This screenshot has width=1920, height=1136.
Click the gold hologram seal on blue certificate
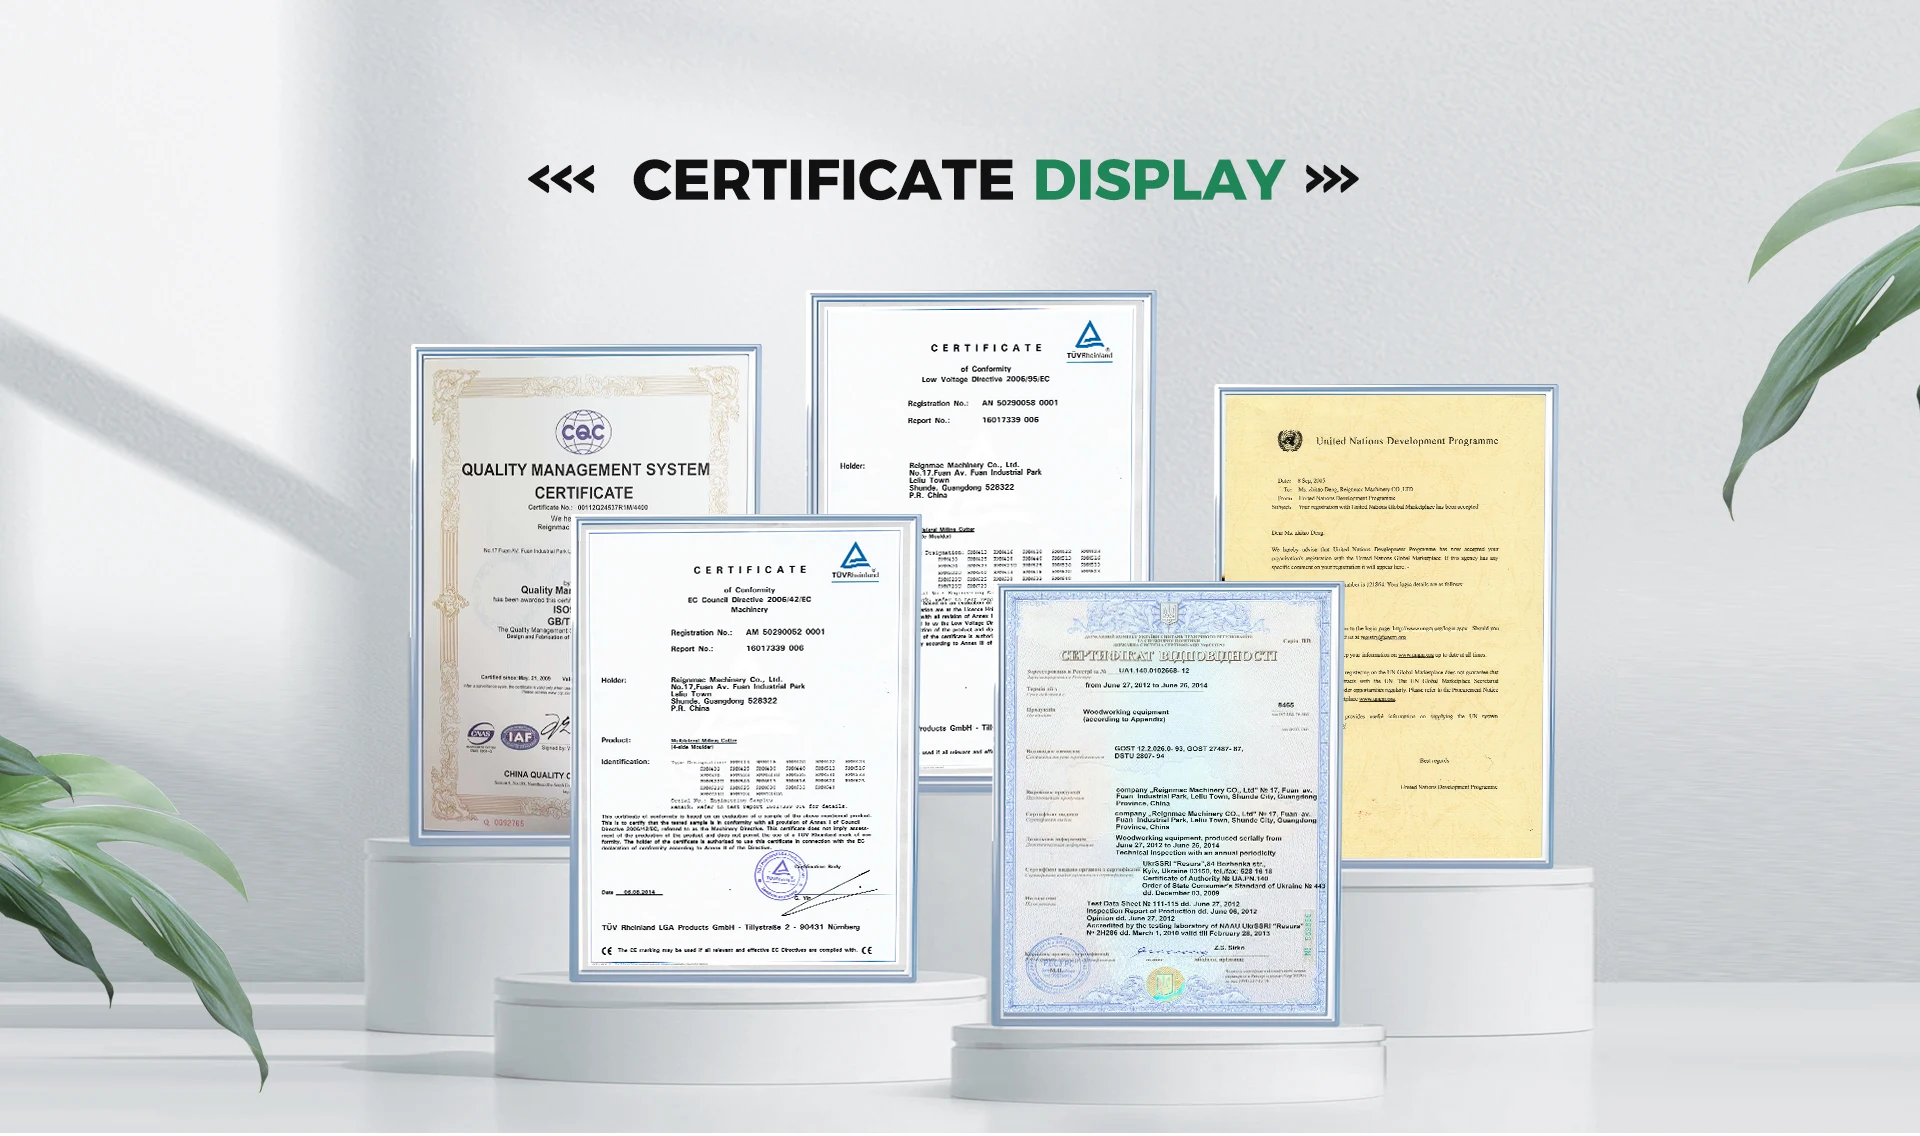pyautogui.click(x=1164, y=983)
